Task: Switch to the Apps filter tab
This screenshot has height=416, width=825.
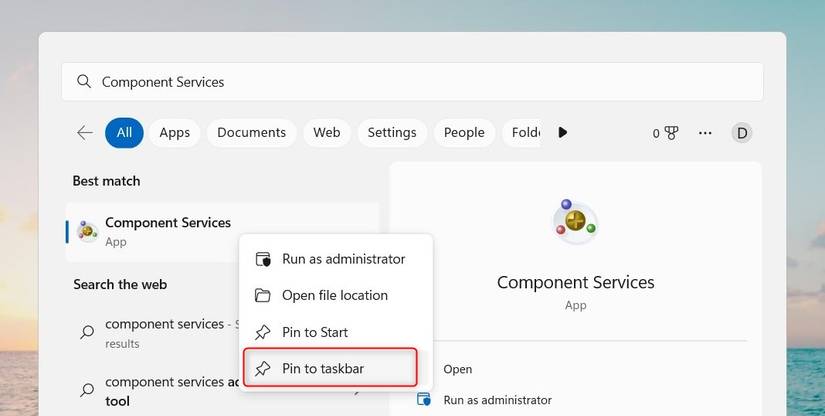Action: [175, 133]
